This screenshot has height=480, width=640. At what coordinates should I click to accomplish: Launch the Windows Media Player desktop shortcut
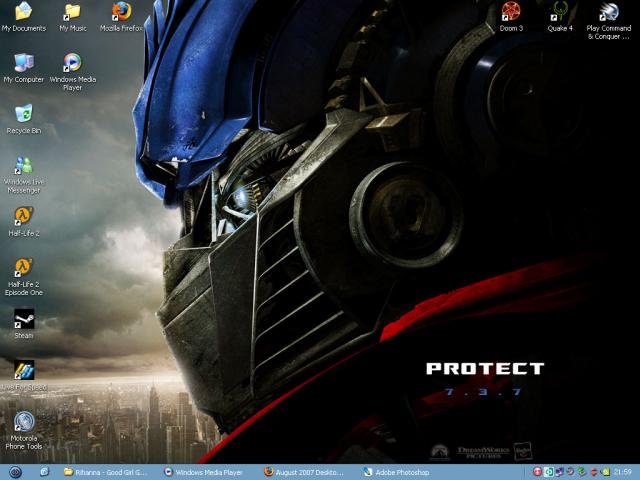[73, 72]
